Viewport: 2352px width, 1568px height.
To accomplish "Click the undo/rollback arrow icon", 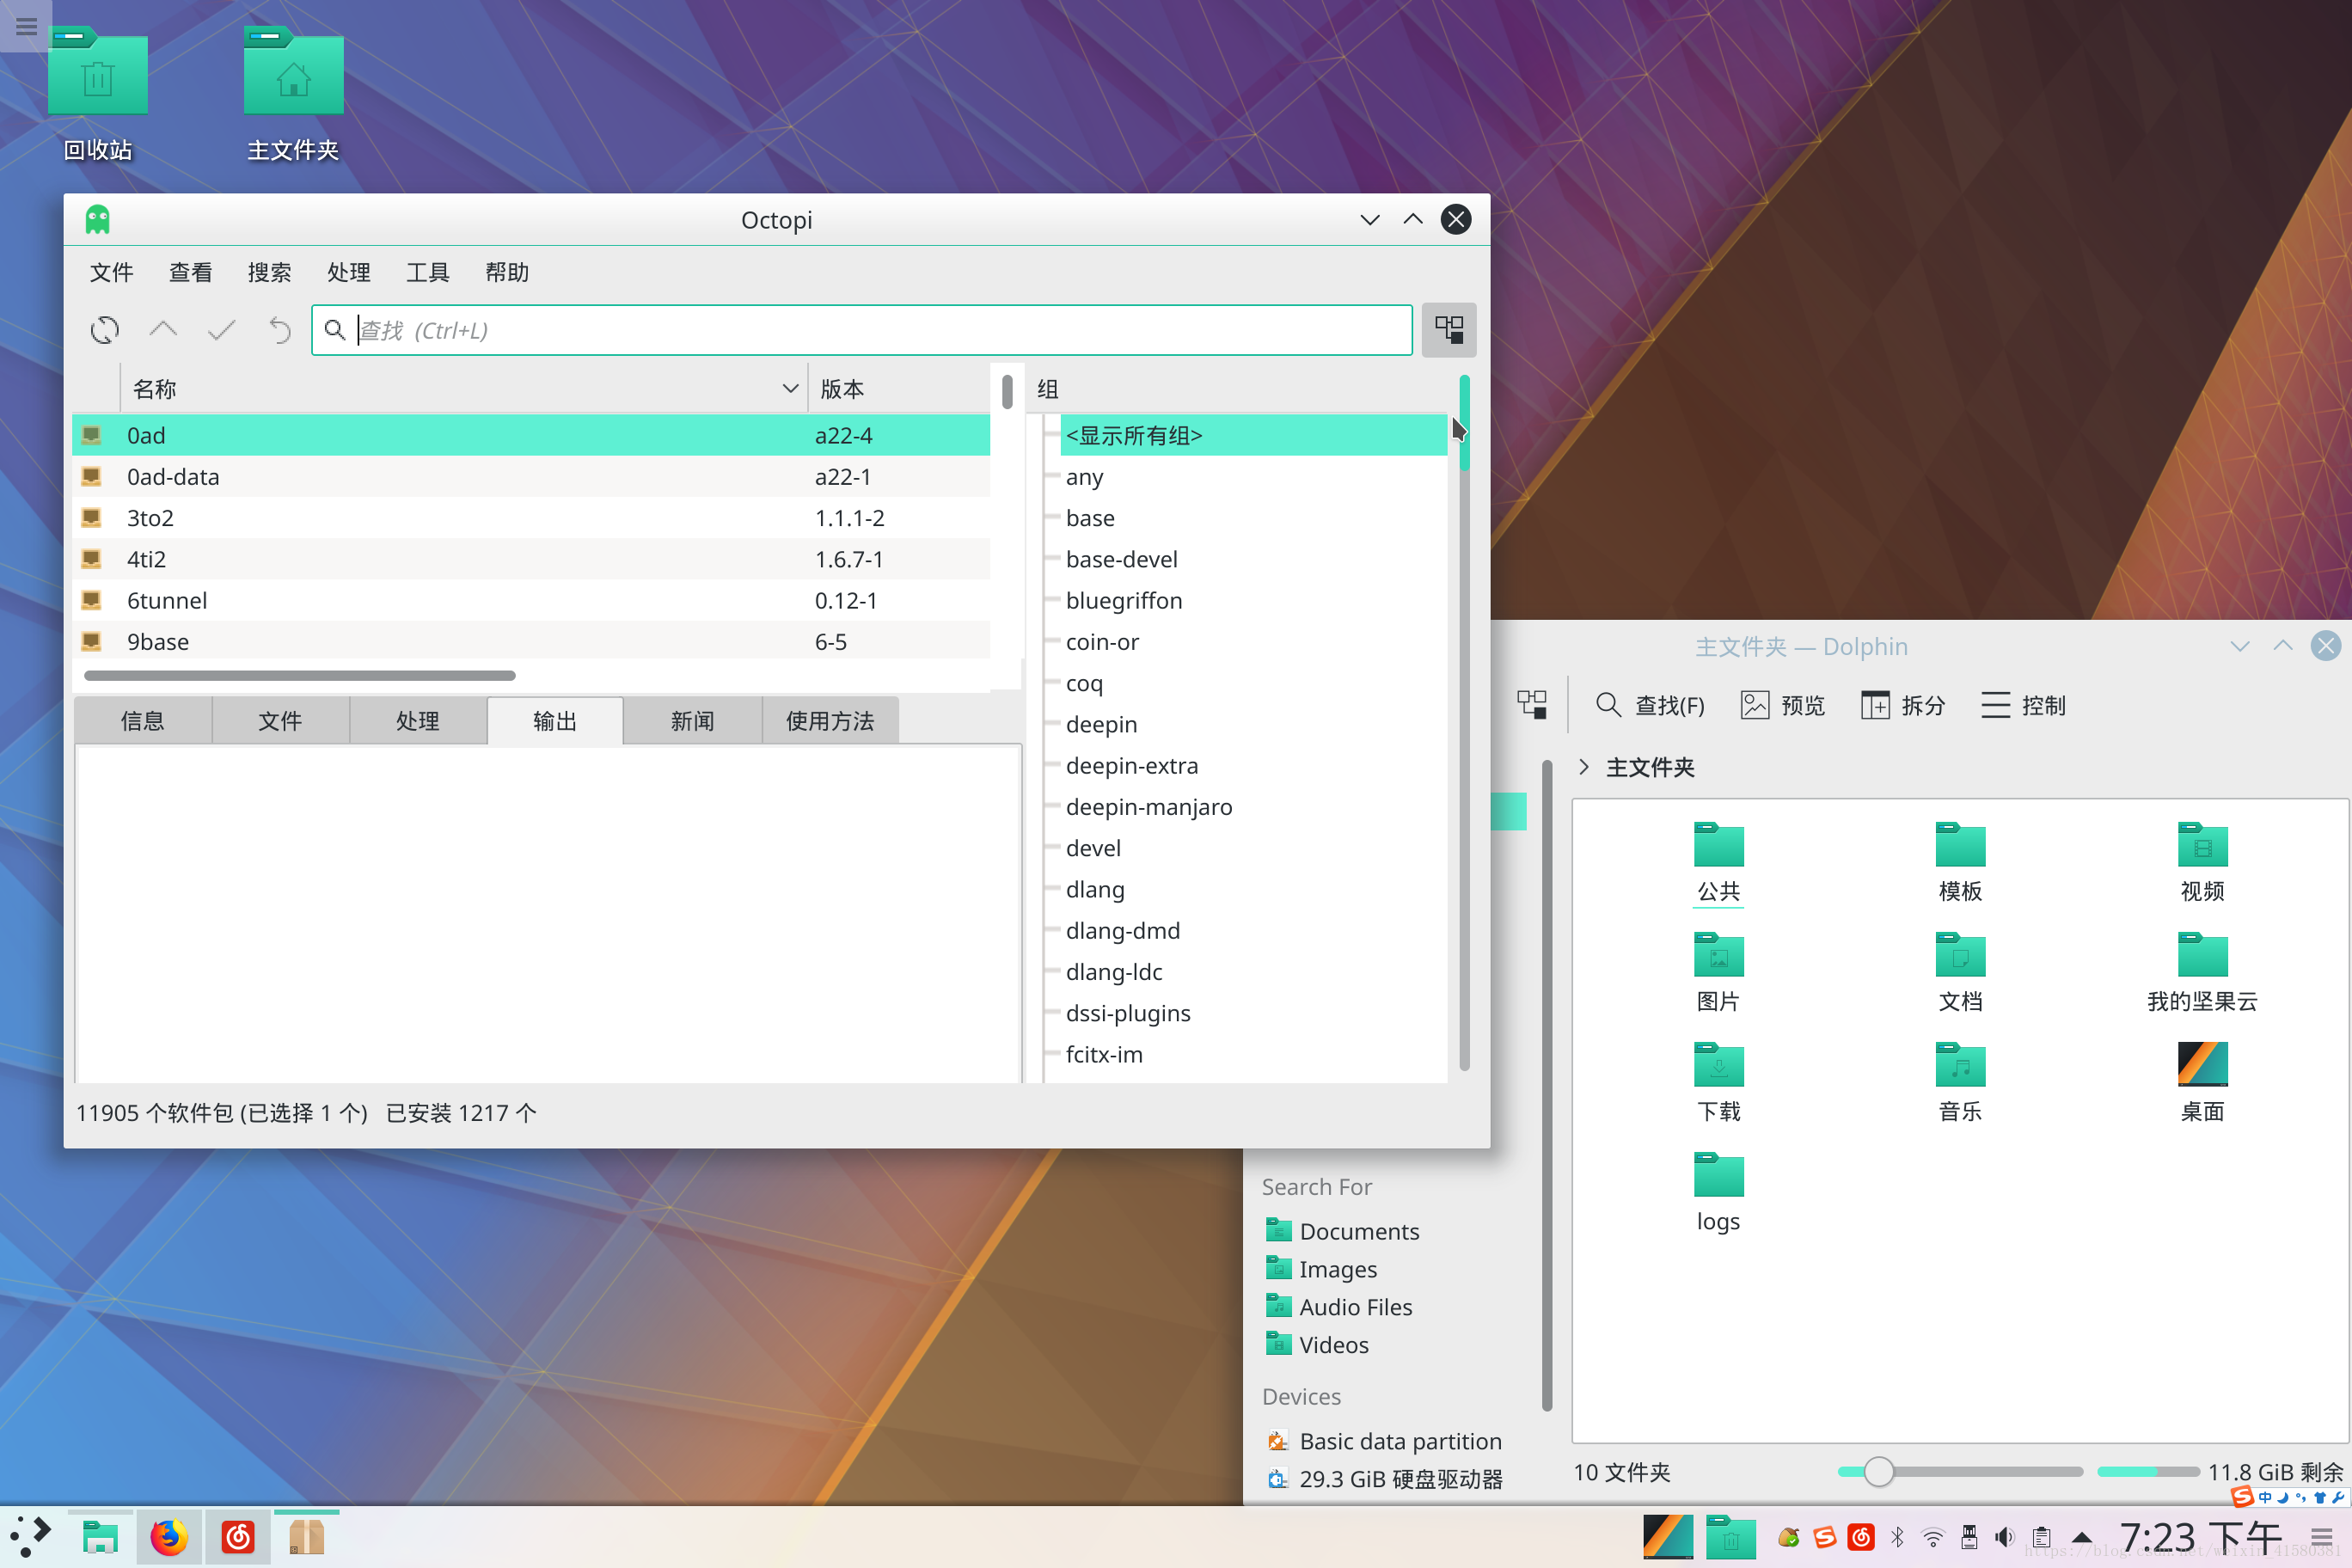I will (x=280, y=330).
